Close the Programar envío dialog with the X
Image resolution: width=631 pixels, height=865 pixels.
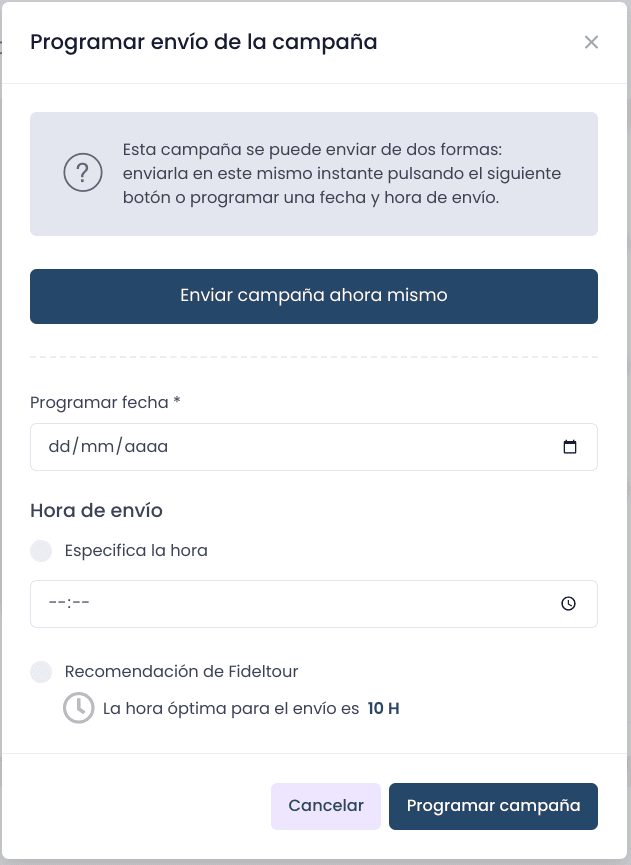(x=591, y=42)
